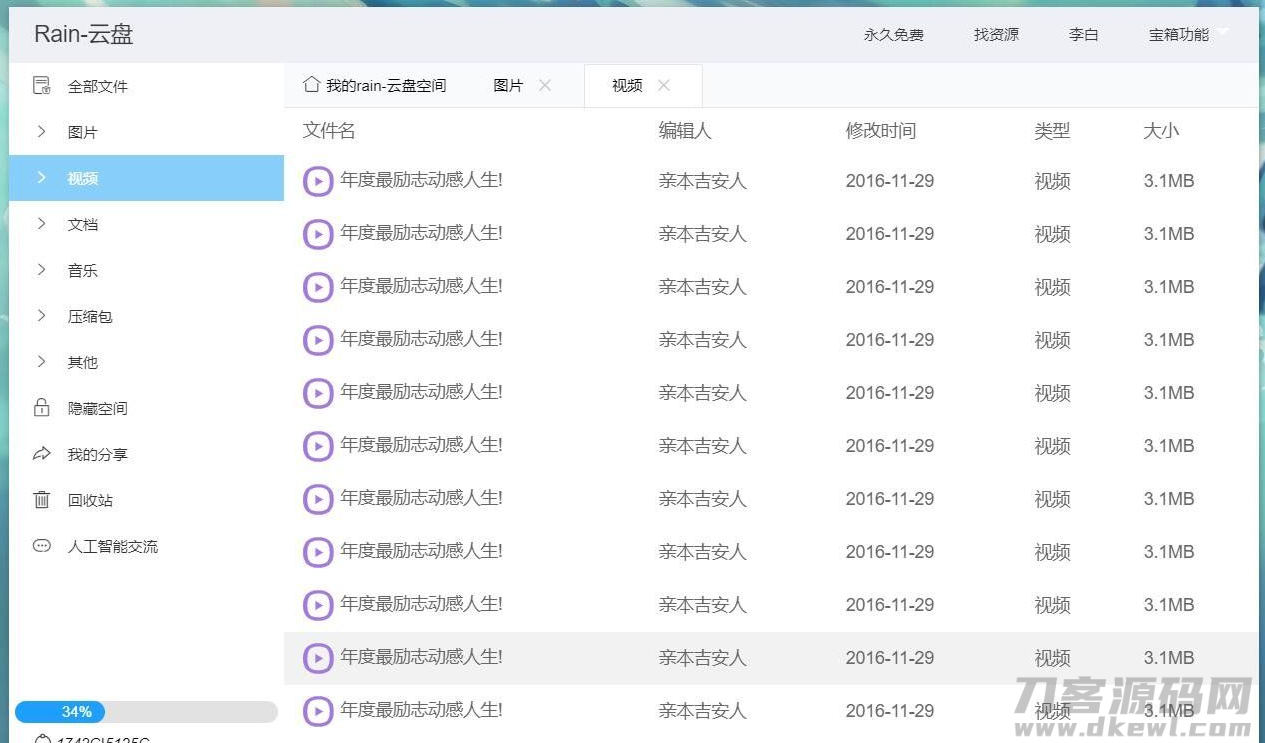Select the 视频 category in sidebar

click(82, 178)
